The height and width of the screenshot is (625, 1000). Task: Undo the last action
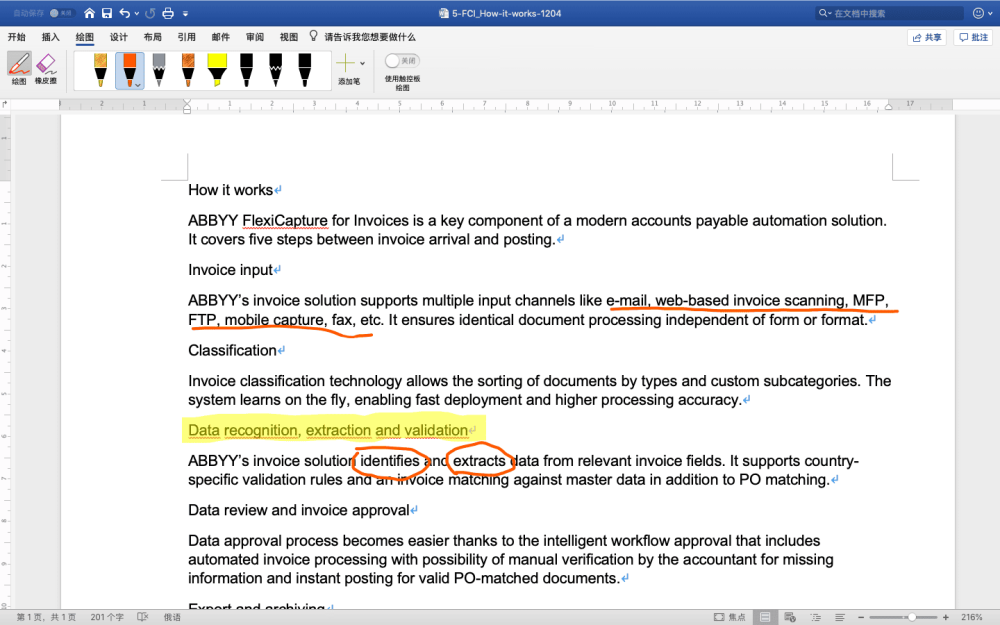(x=124, y=13)
